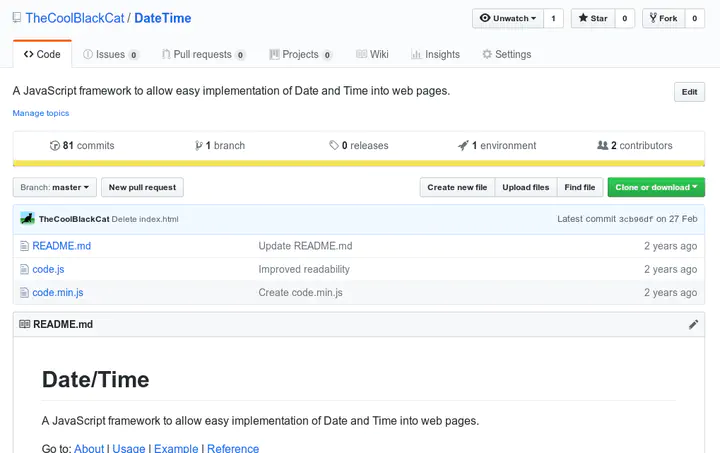Open the Unwatch notifications dropdown
Viewport: 720px width, 453px height.
pyautogui.click(x=508, y=18)
